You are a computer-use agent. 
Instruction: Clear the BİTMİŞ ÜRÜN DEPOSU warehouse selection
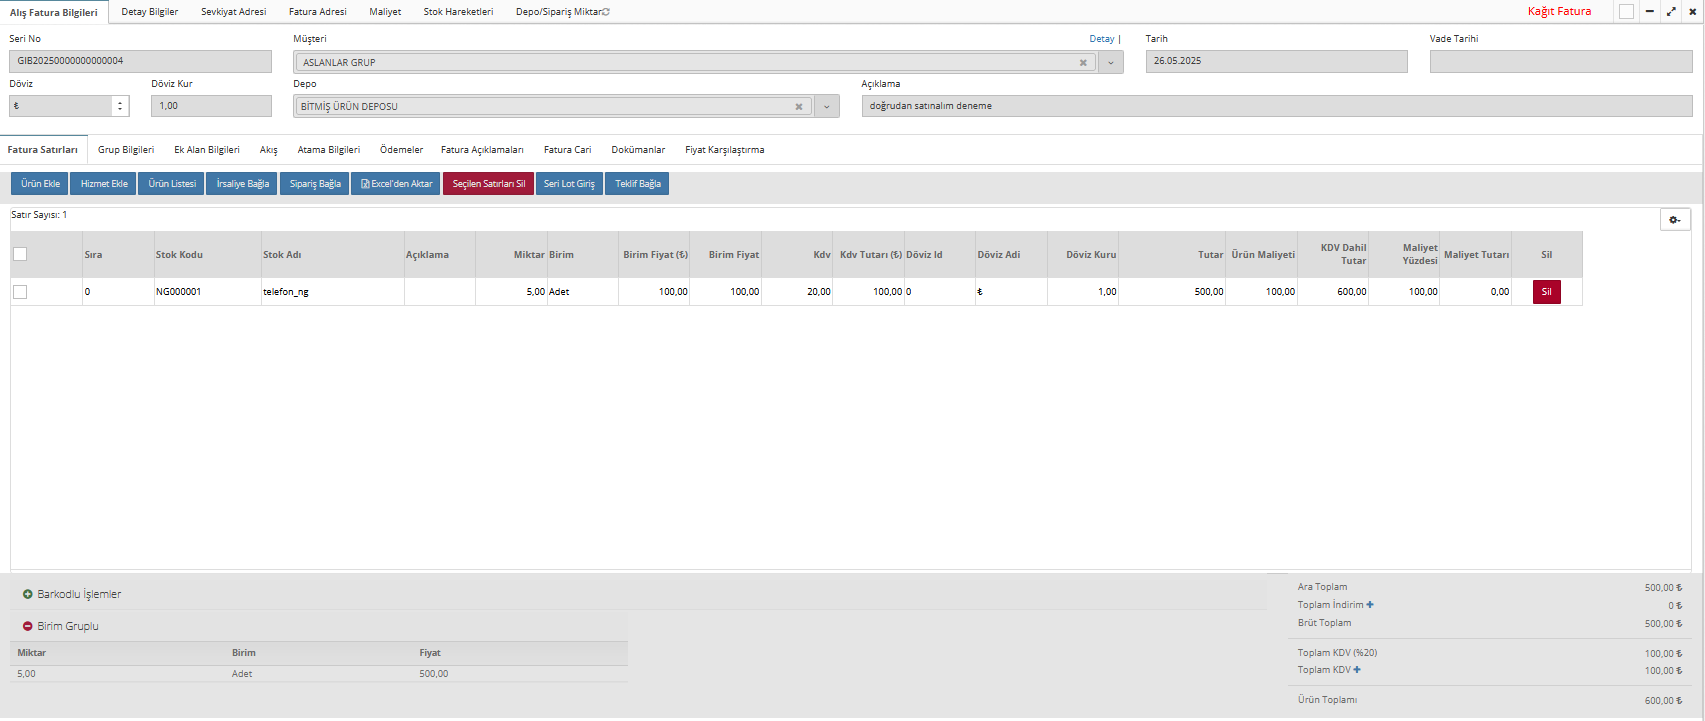pos(799,107)
